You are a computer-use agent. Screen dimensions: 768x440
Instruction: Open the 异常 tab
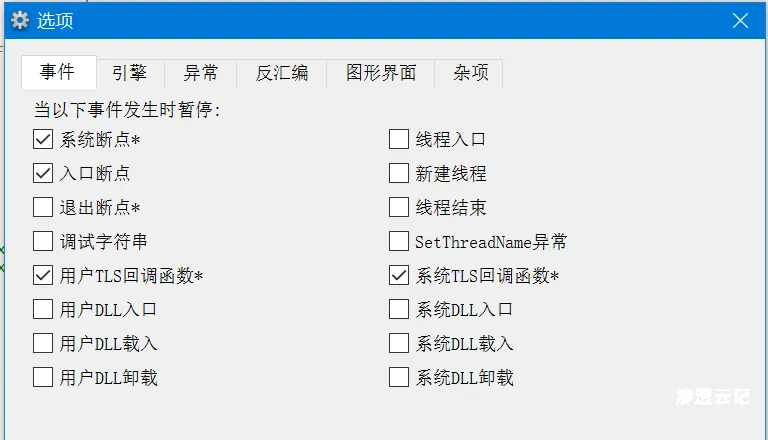pos(201,73)
